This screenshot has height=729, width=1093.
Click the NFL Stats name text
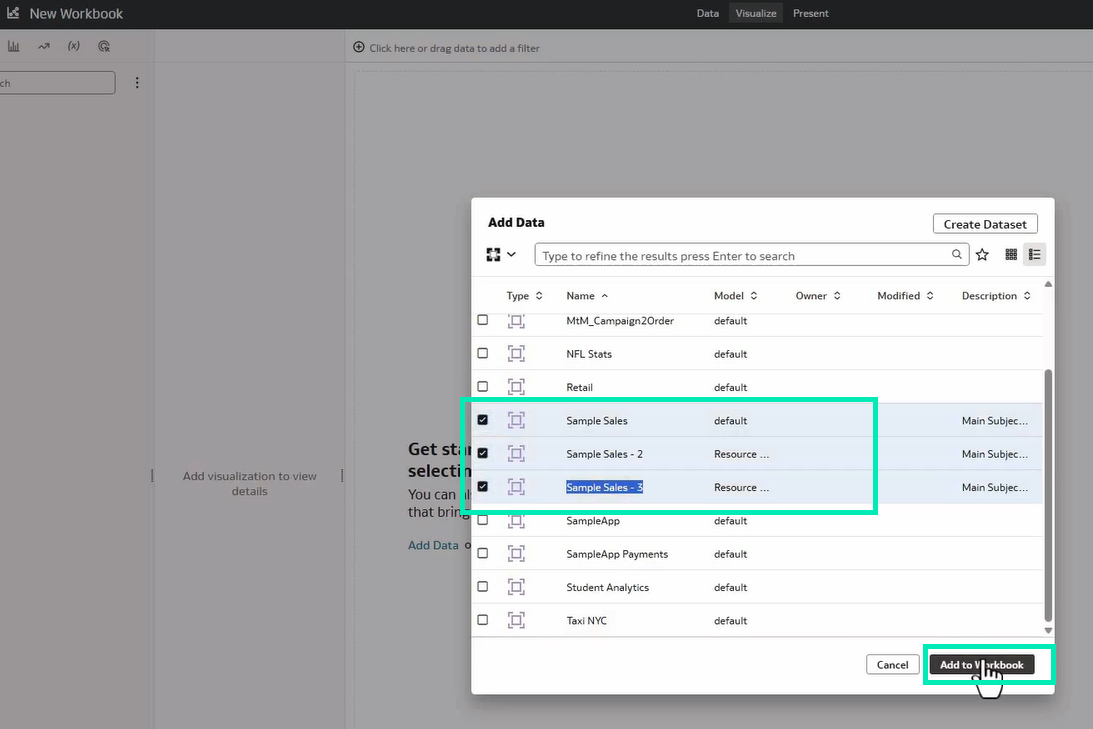589,354
